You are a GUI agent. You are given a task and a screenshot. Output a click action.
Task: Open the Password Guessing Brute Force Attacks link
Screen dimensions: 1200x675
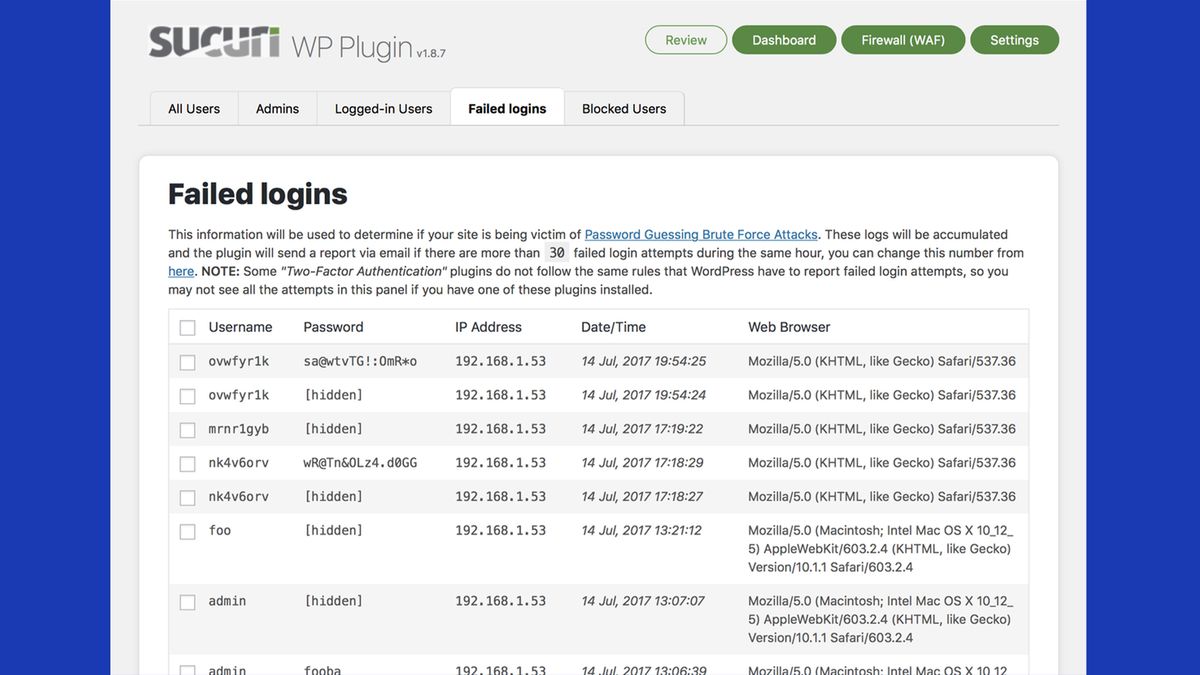tap(701, 233)
